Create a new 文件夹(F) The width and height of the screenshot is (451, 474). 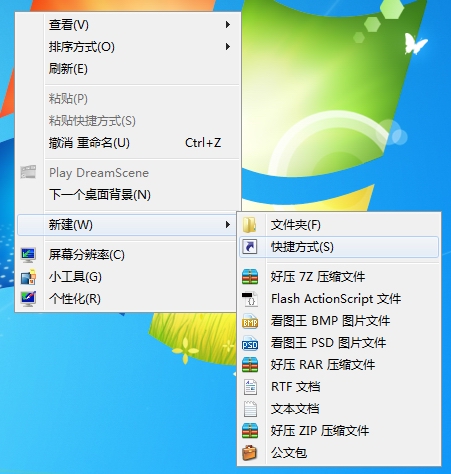point(339,225)
